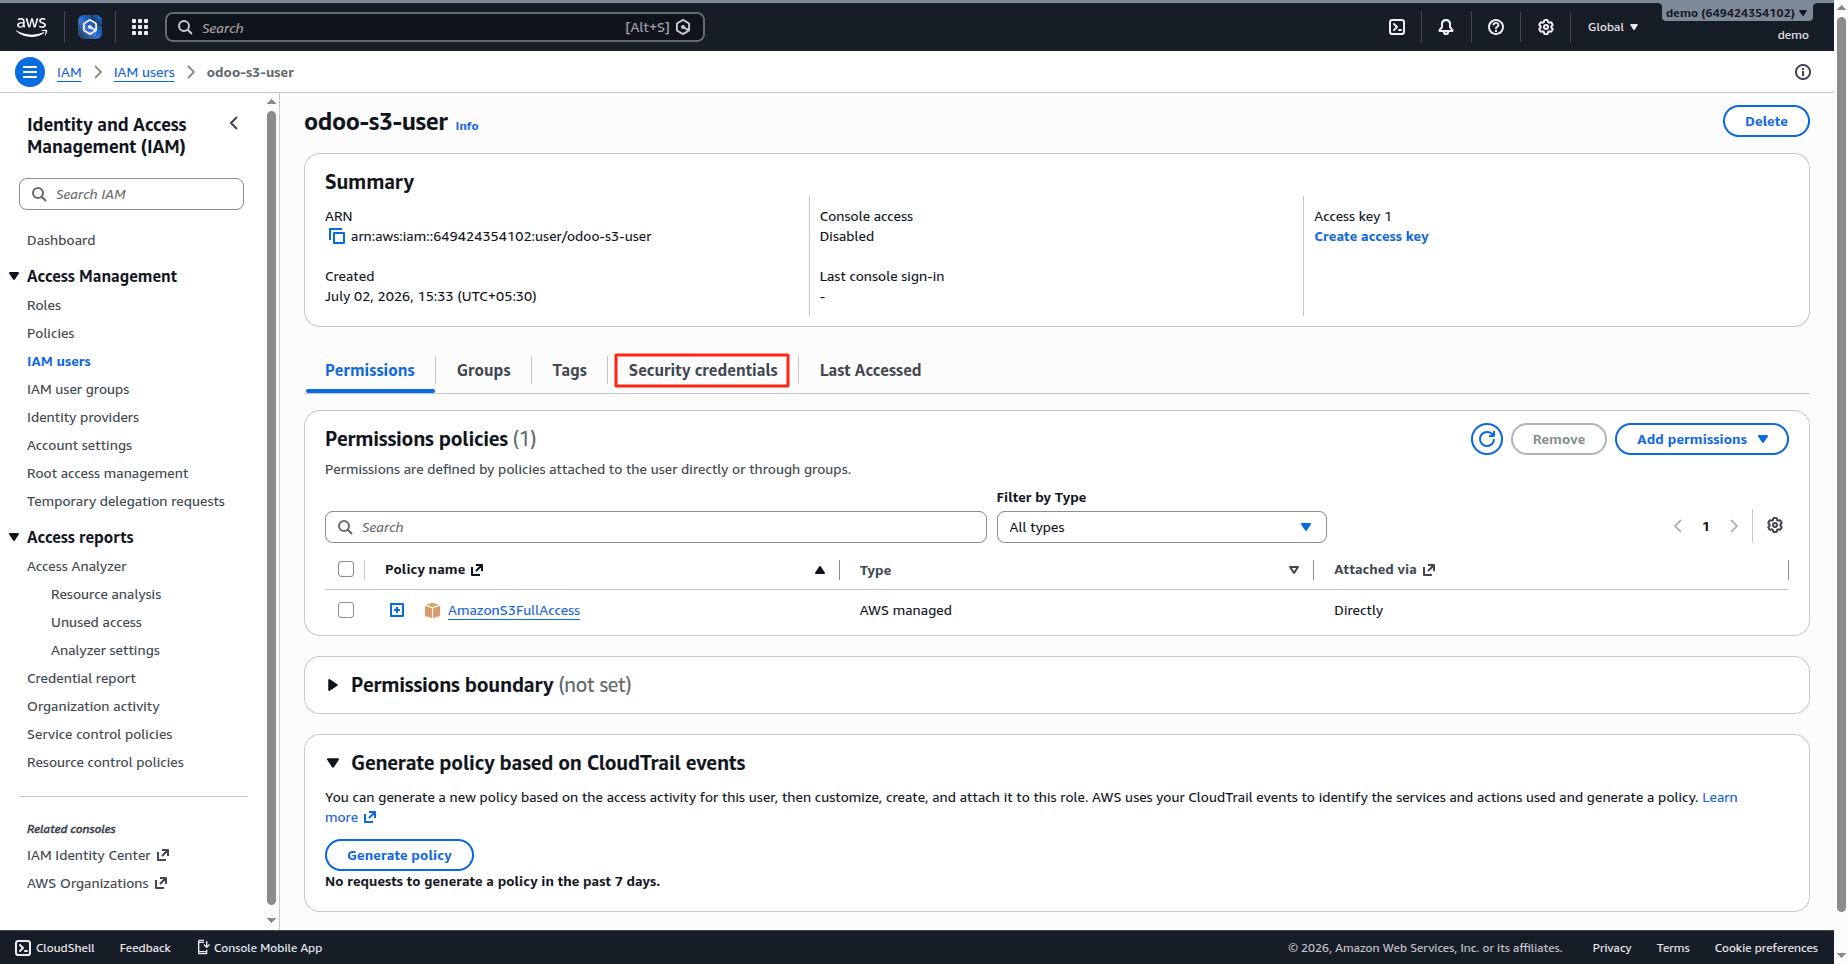Click the sidebar vertical scrollbar
This screenshot has width=1848, height=964.
coord(271,510)
